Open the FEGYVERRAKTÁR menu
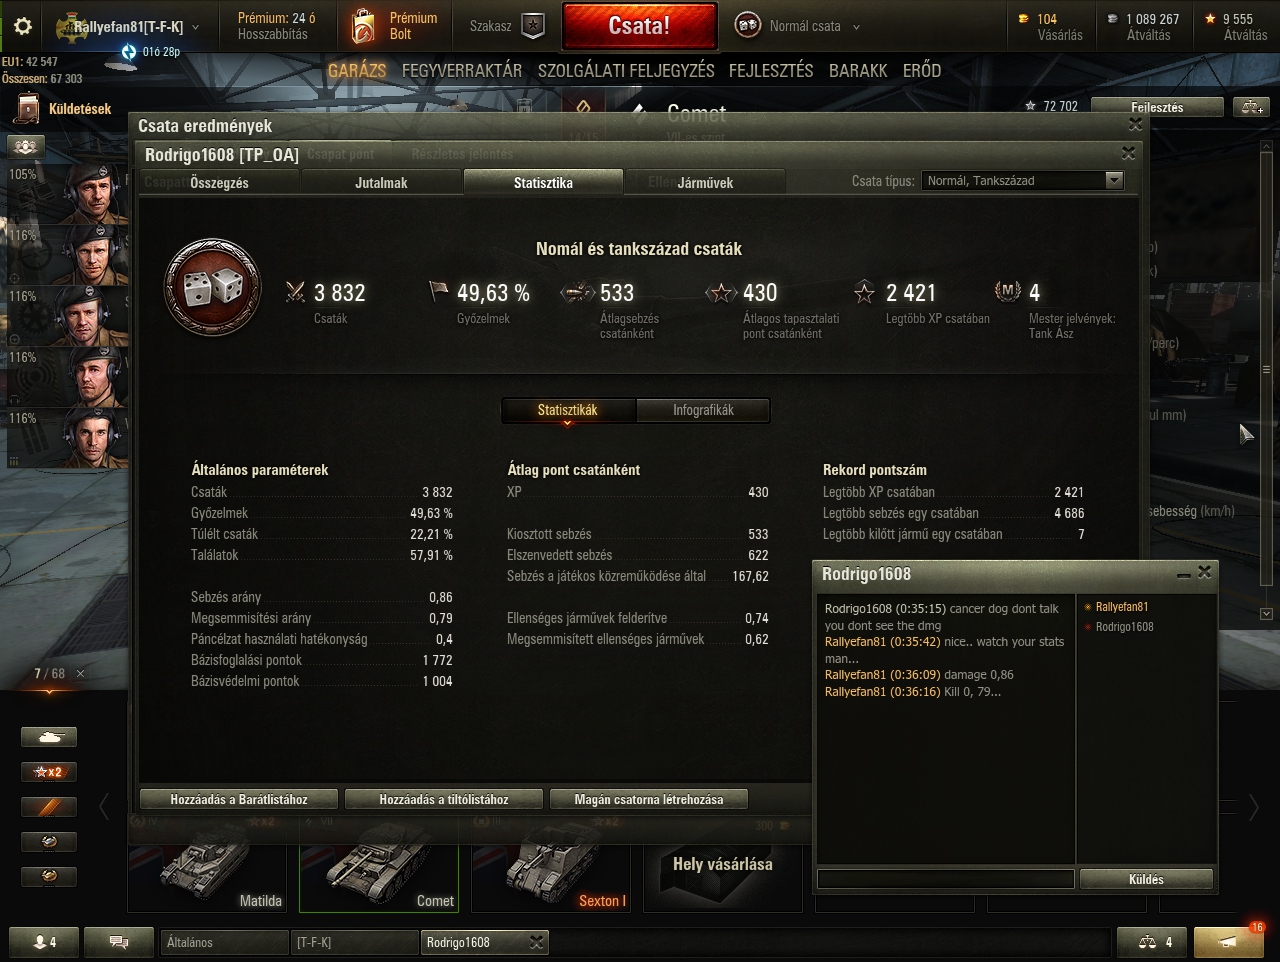1280x962 pixels. click(462, 71)
